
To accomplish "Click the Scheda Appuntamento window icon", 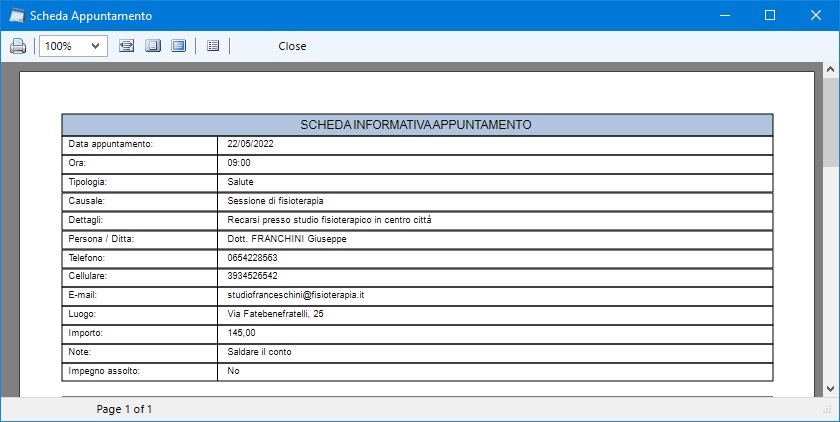I will click(17, 16).
